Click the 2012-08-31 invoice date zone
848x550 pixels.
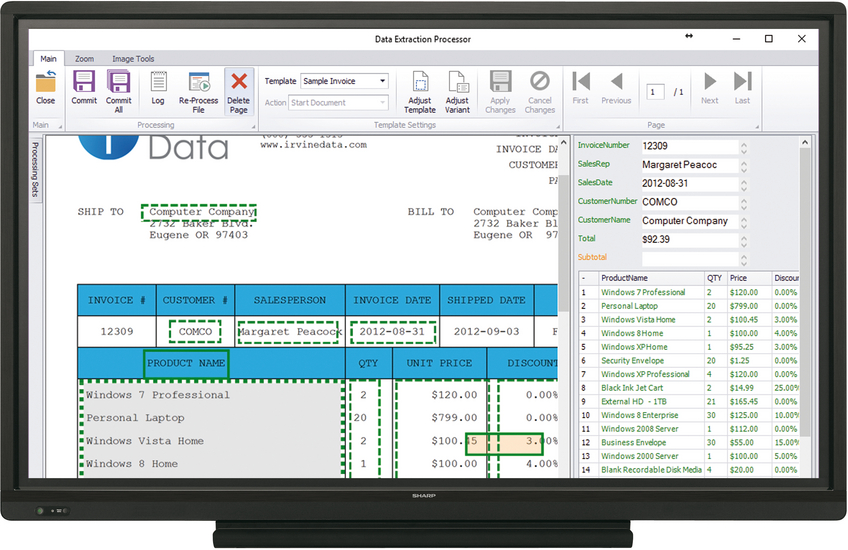click(393, 332)
